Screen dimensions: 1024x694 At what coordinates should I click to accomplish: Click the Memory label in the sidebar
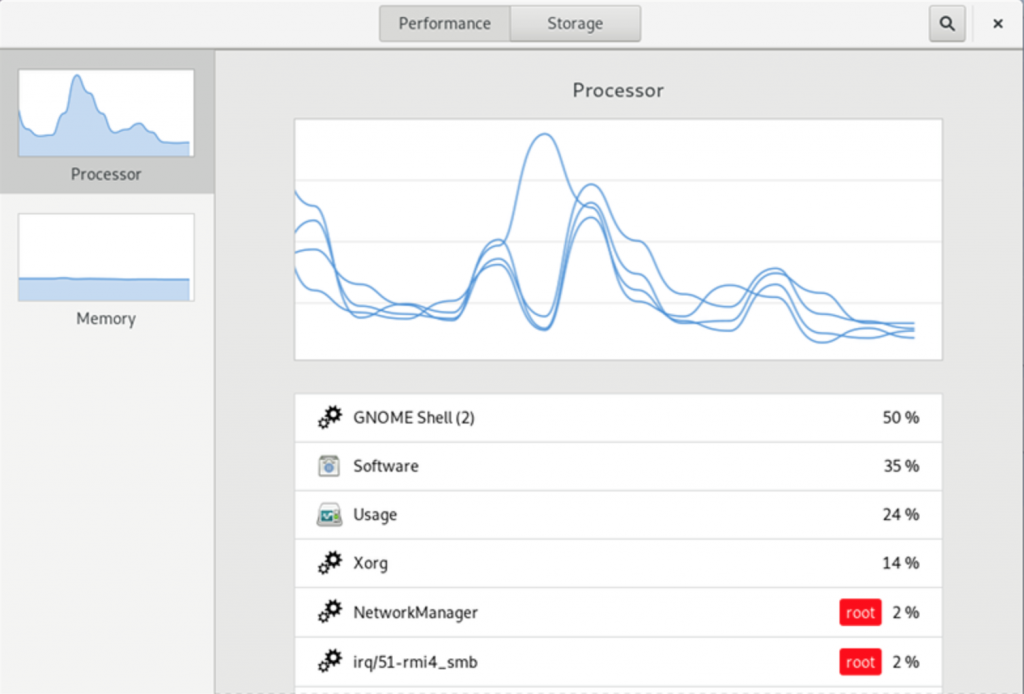pos(106,319)
